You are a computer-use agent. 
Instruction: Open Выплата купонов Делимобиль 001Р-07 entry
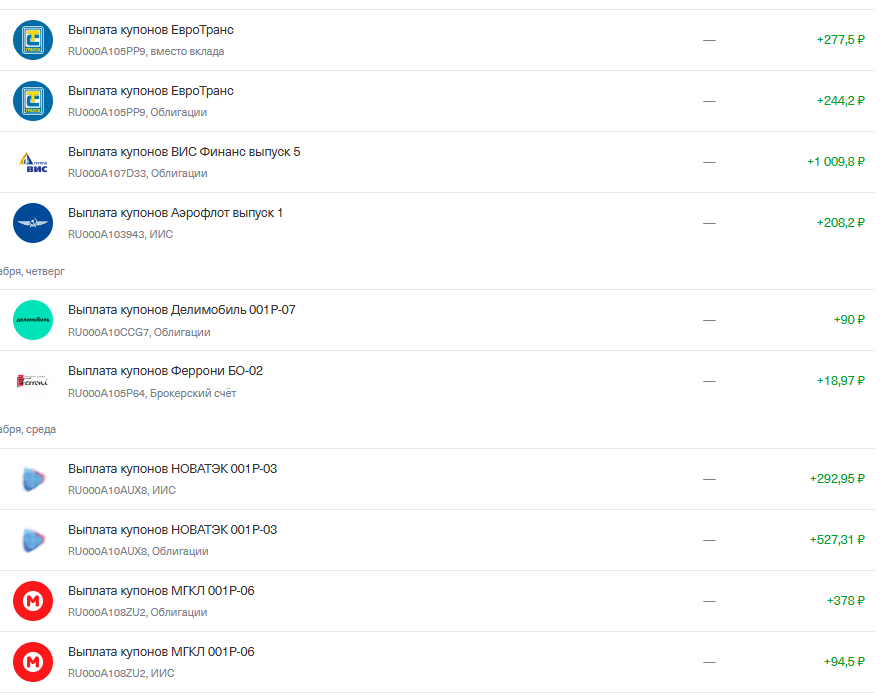click(x=181, y=310)
